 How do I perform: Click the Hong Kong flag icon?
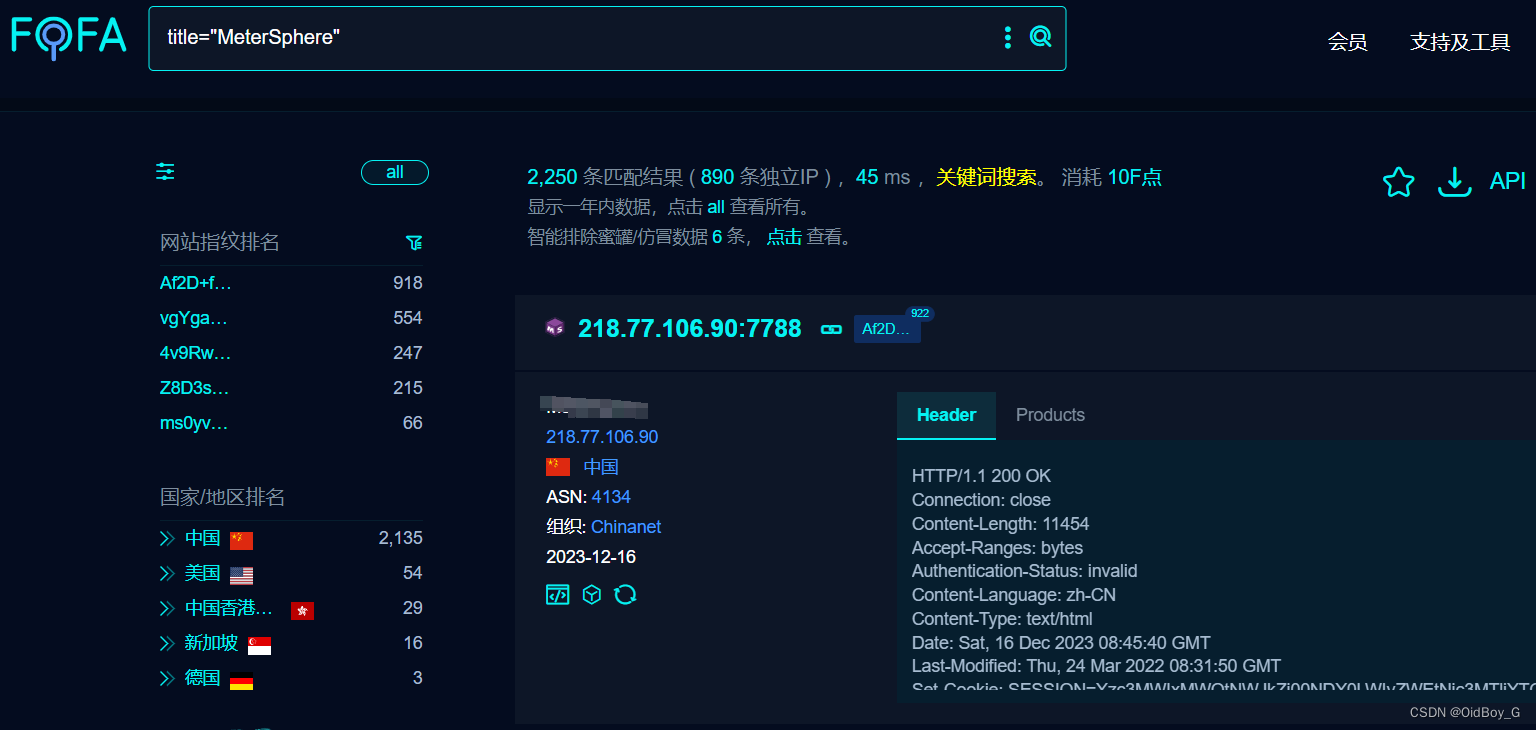[302, 610]
